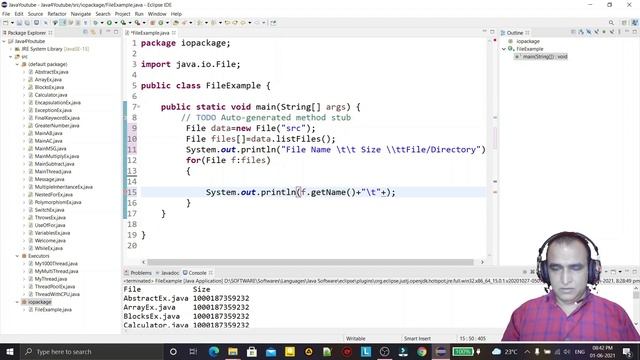This screenshot has width=640, height=360.
Task: Click the New Java Package toolbar icon
Action: tap(152, 23)
